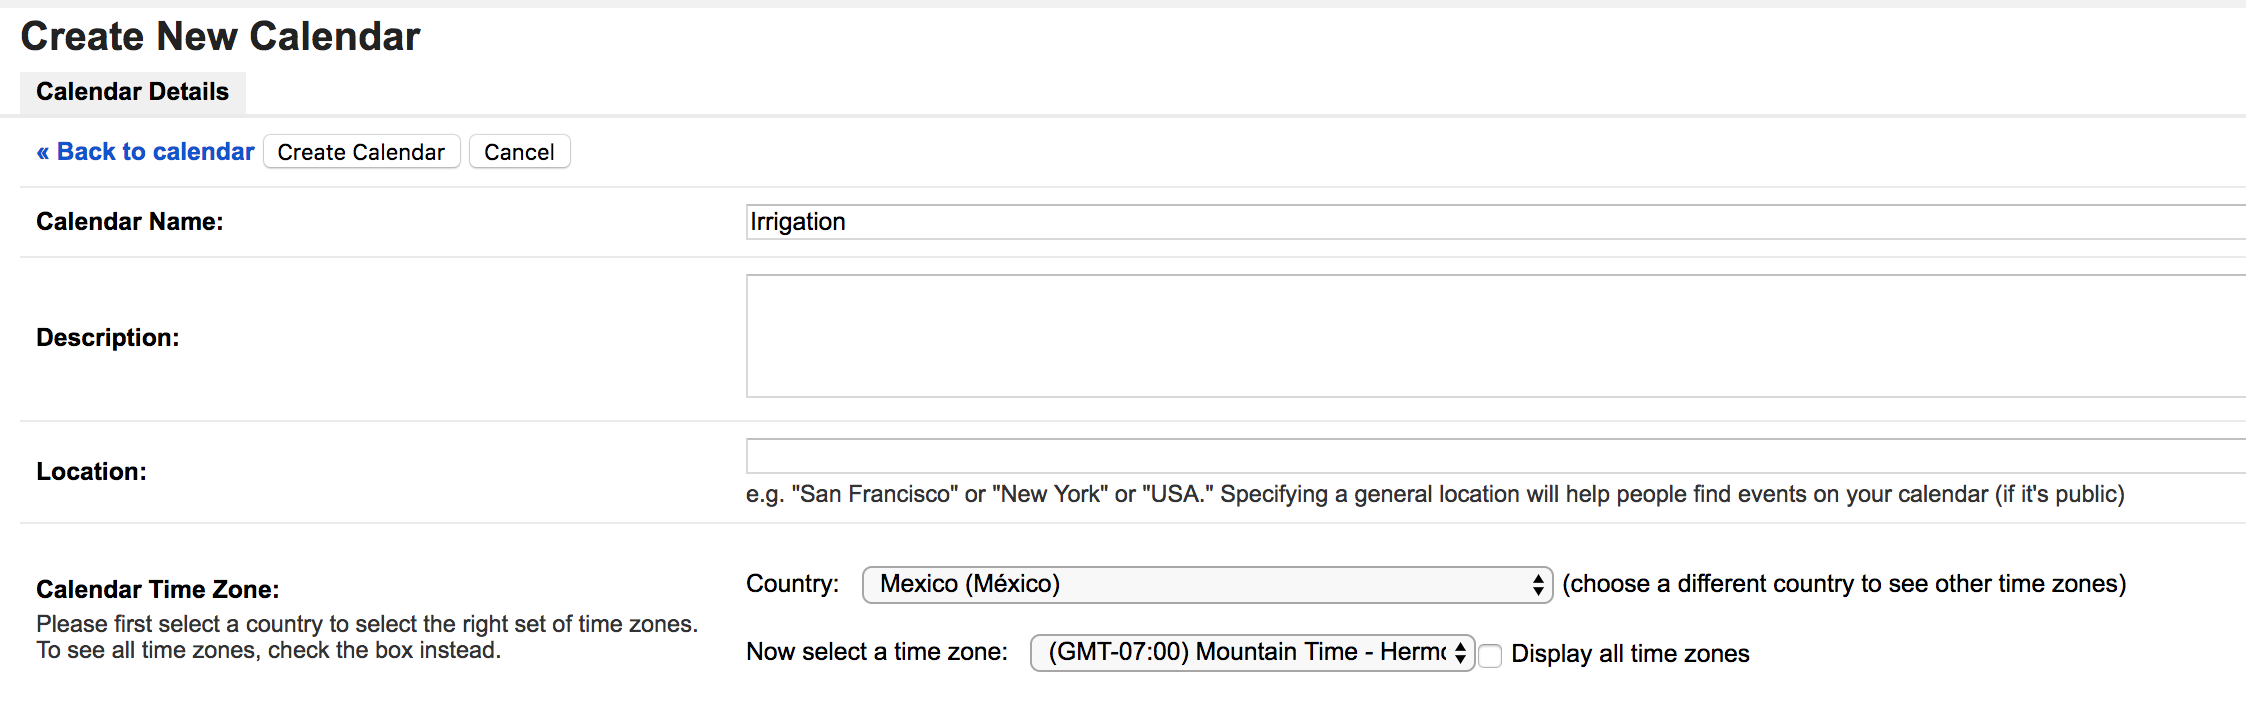The height and width of the screenshot is (714, 2246).
Task: Switch to the Calendar Details tab
Action: tap(132, 92)
